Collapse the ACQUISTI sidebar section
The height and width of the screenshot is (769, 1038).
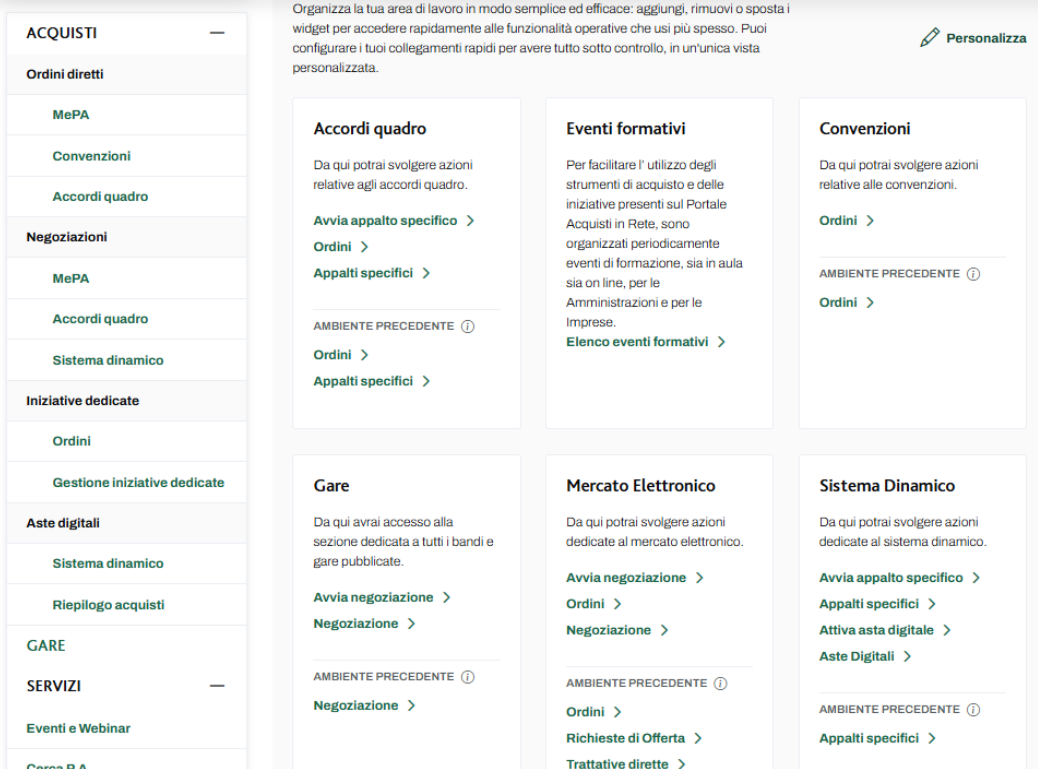pos(217,33)
